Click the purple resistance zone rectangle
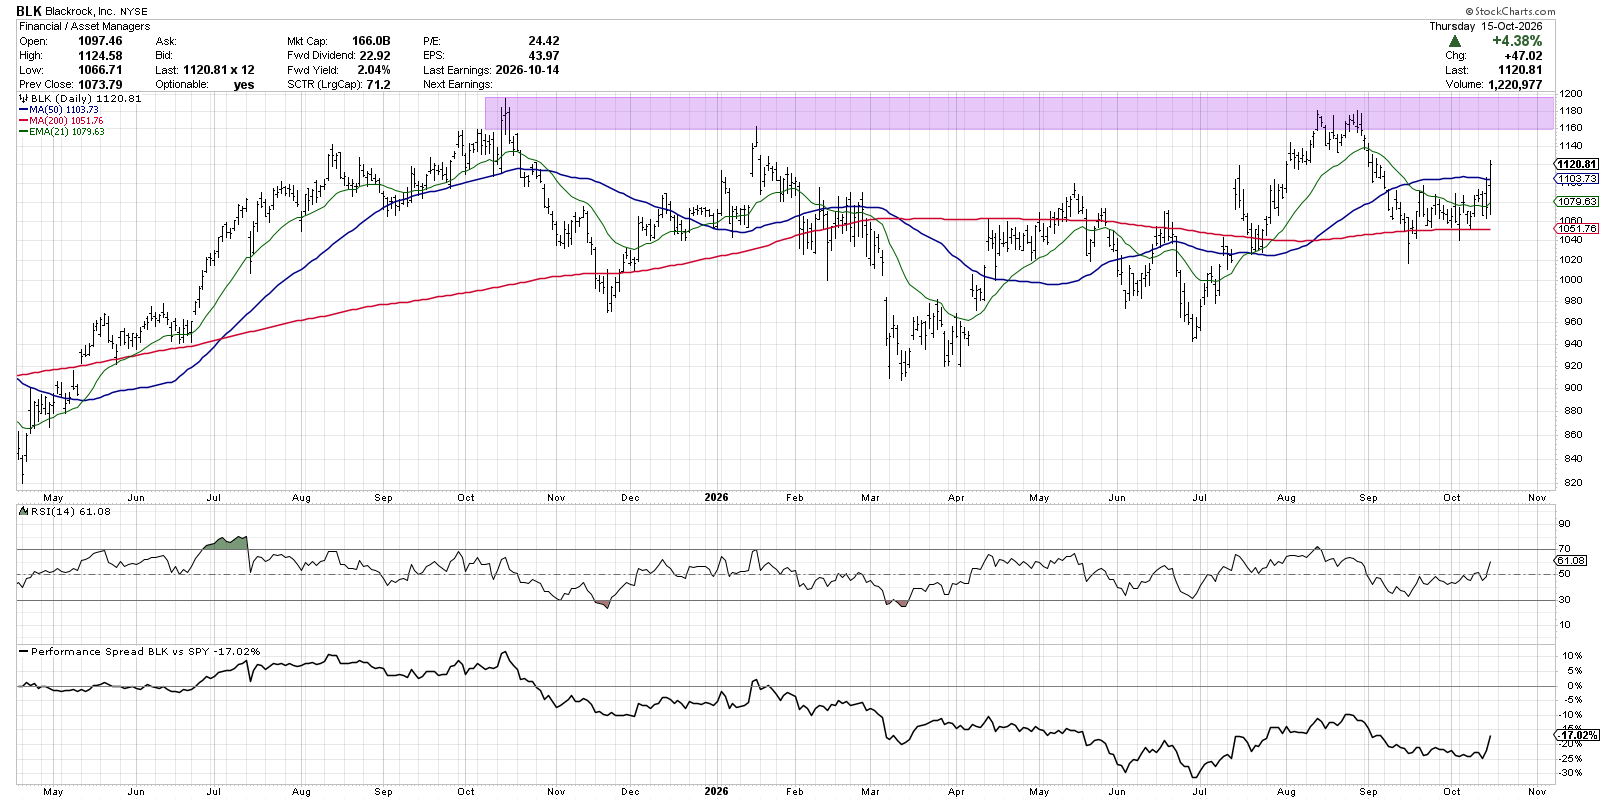 1019,113
